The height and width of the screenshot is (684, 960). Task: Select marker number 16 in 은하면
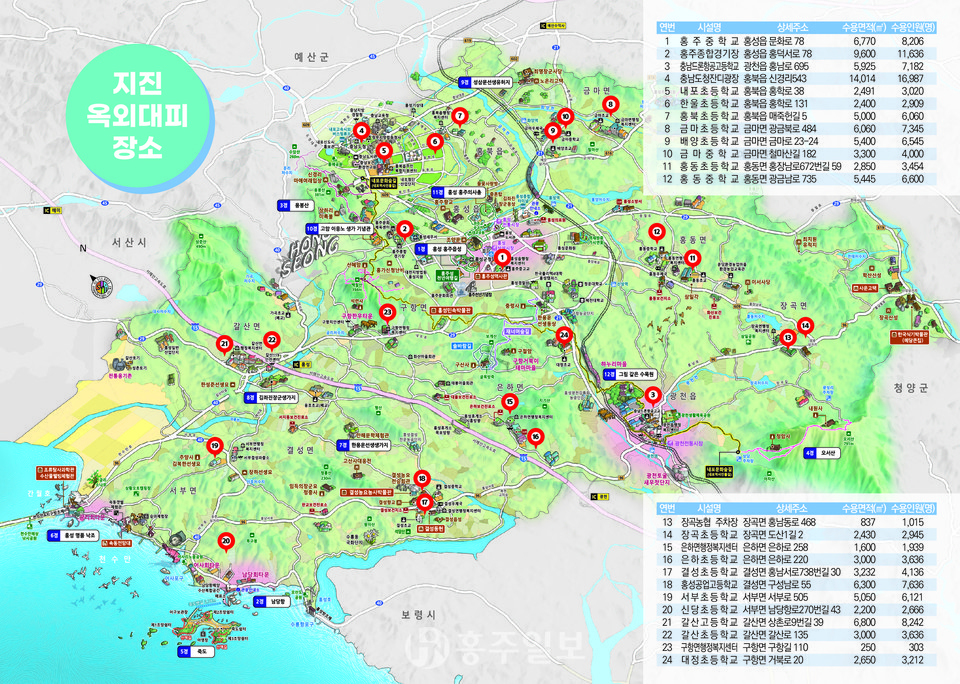[x=536, y=436]
